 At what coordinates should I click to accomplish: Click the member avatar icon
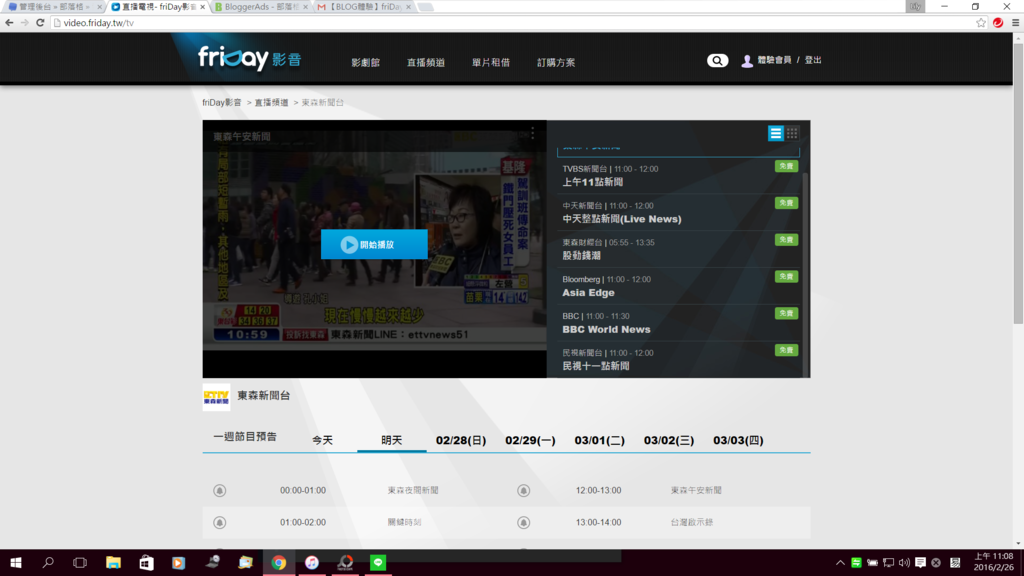(746, 61)
